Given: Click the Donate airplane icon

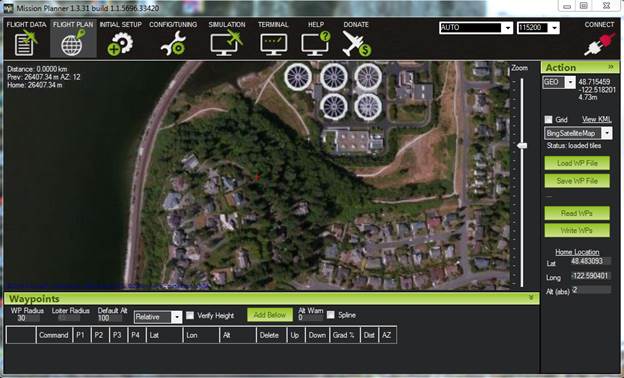Looking at the screenshot, I should pos(356,43).
